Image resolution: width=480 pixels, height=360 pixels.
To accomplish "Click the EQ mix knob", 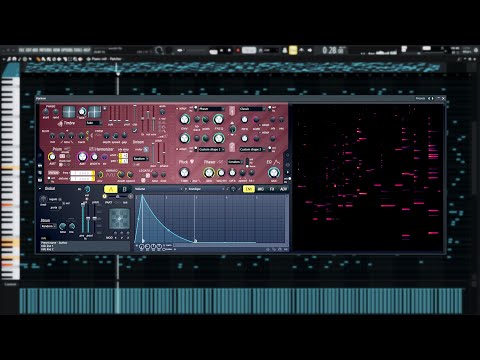I will coord(274,172).
